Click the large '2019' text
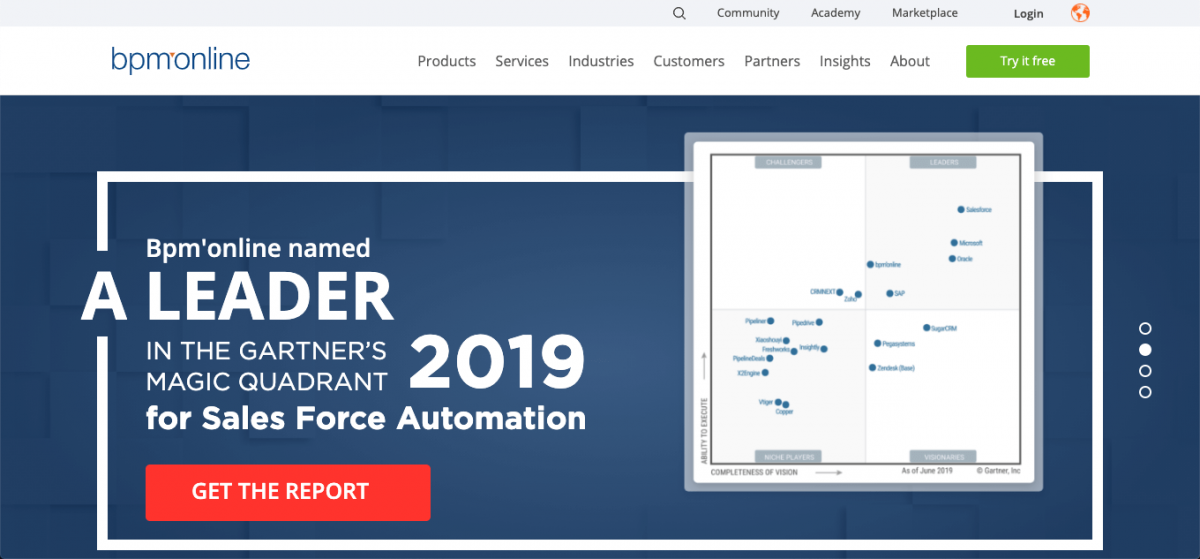This screenshot has height=559, width=1200. click(x=497, y=362)
